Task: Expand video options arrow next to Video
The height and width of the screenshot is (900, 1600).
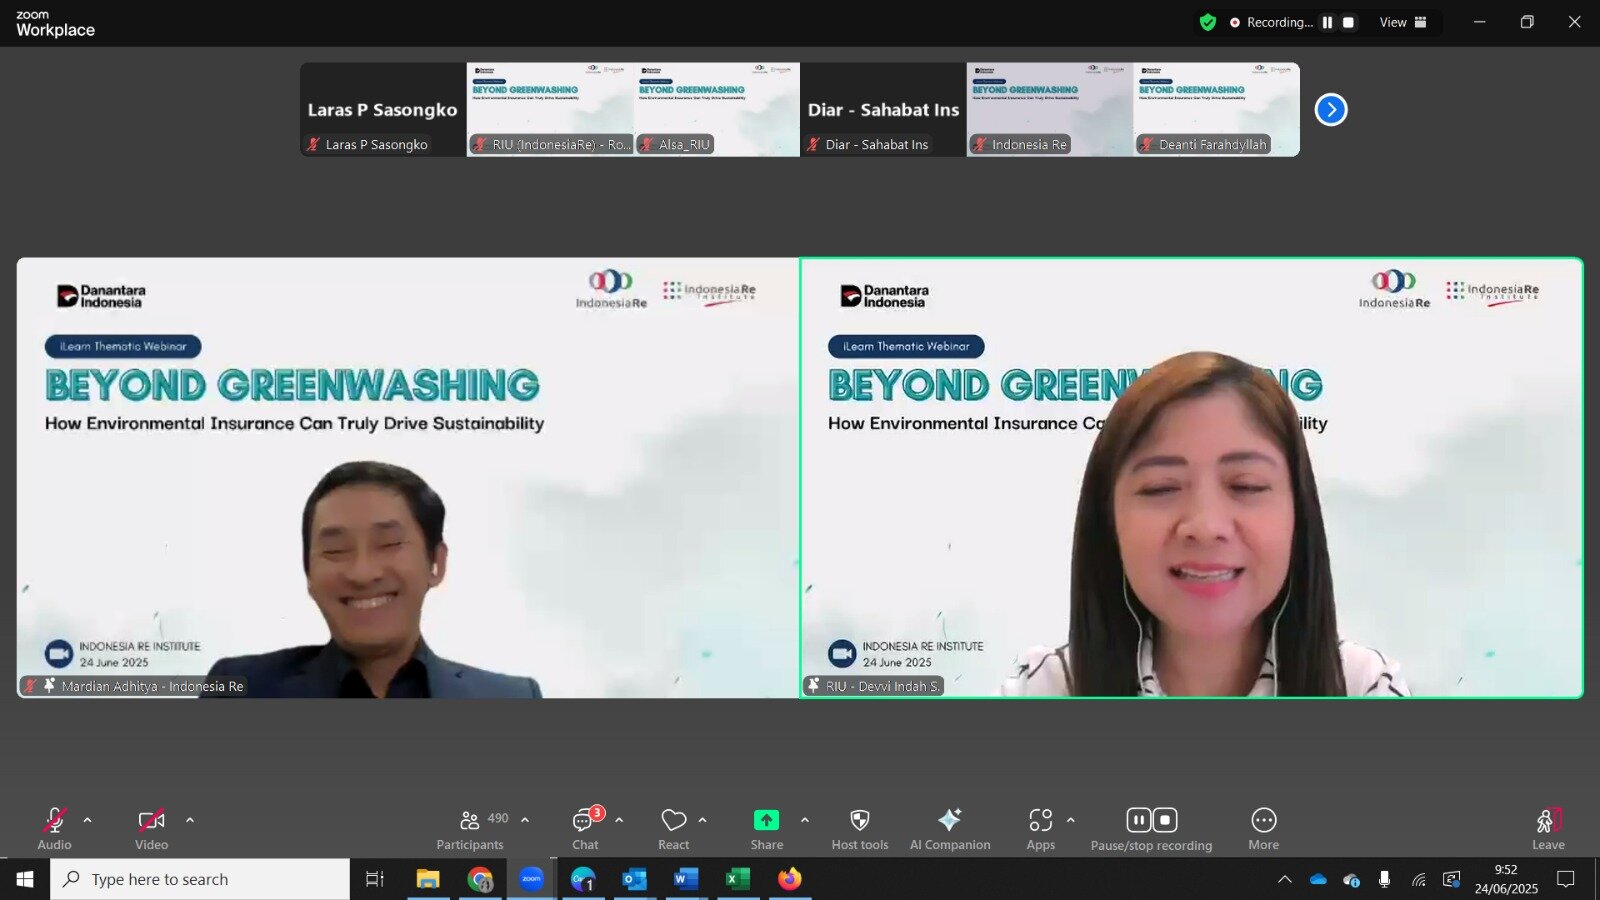Action: pos(190,820)
